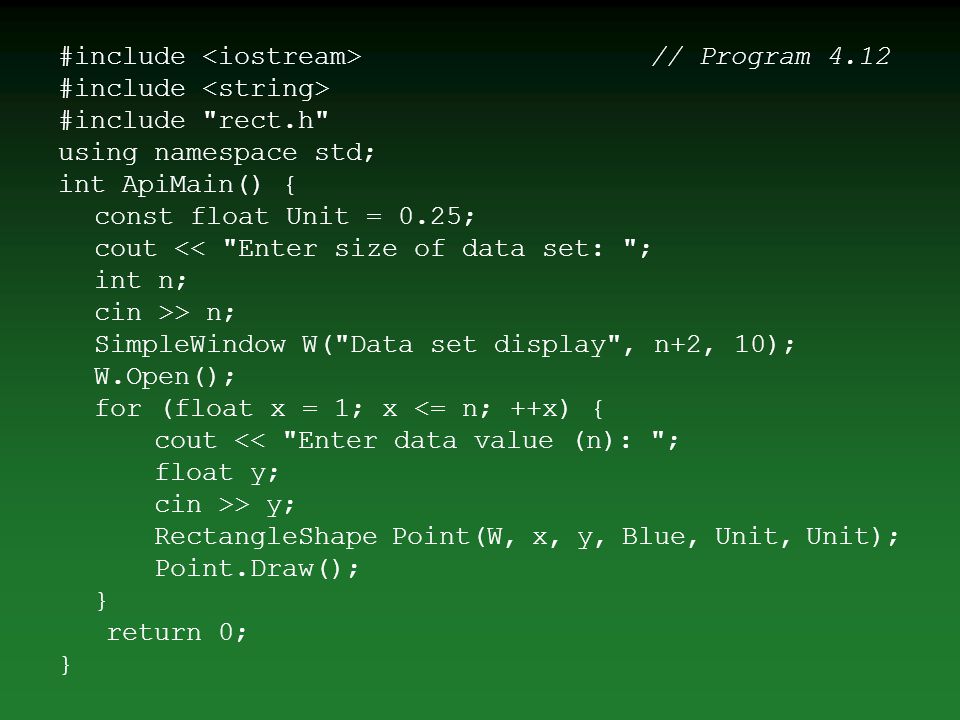Image resolution: width=960 pixels, height=720 pixels.
Task: Click the 'float y;' declaration
Action: click(217, 473)
